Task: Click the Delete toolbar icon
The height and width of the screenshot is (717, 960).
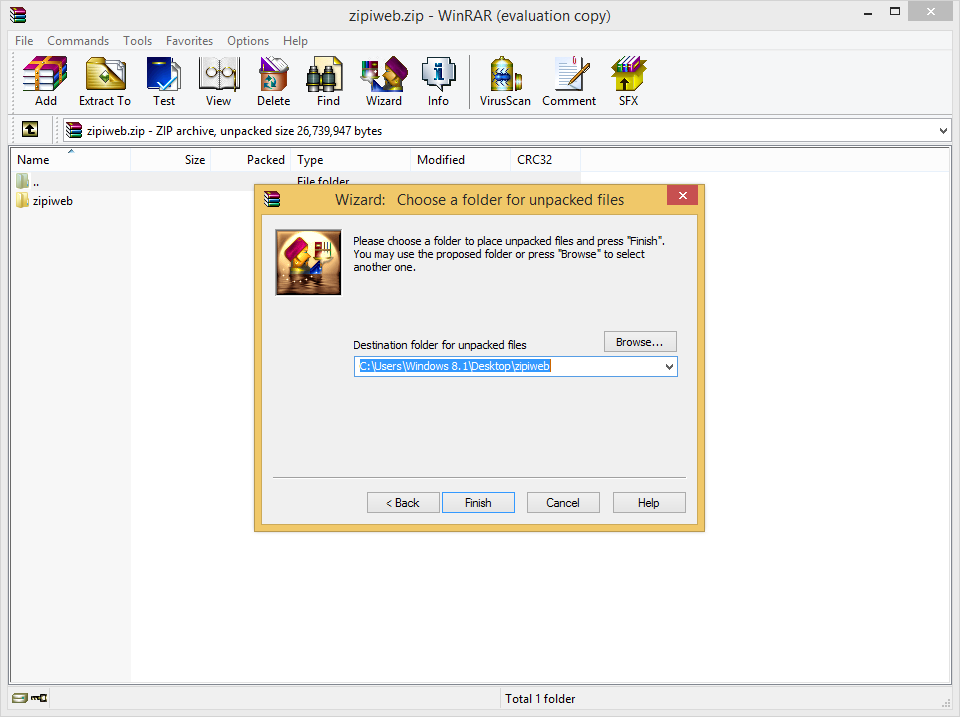Action: click(273, 81)
